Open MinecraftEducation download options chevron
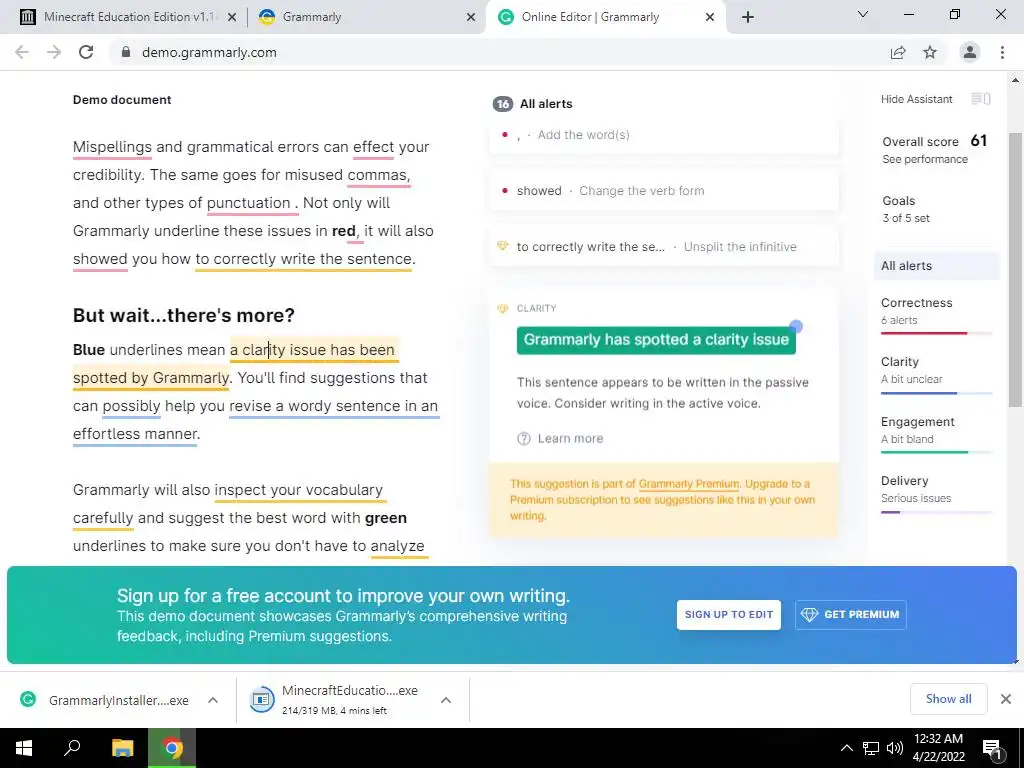This screenshot has height=768, width=1024. [446, 700]
